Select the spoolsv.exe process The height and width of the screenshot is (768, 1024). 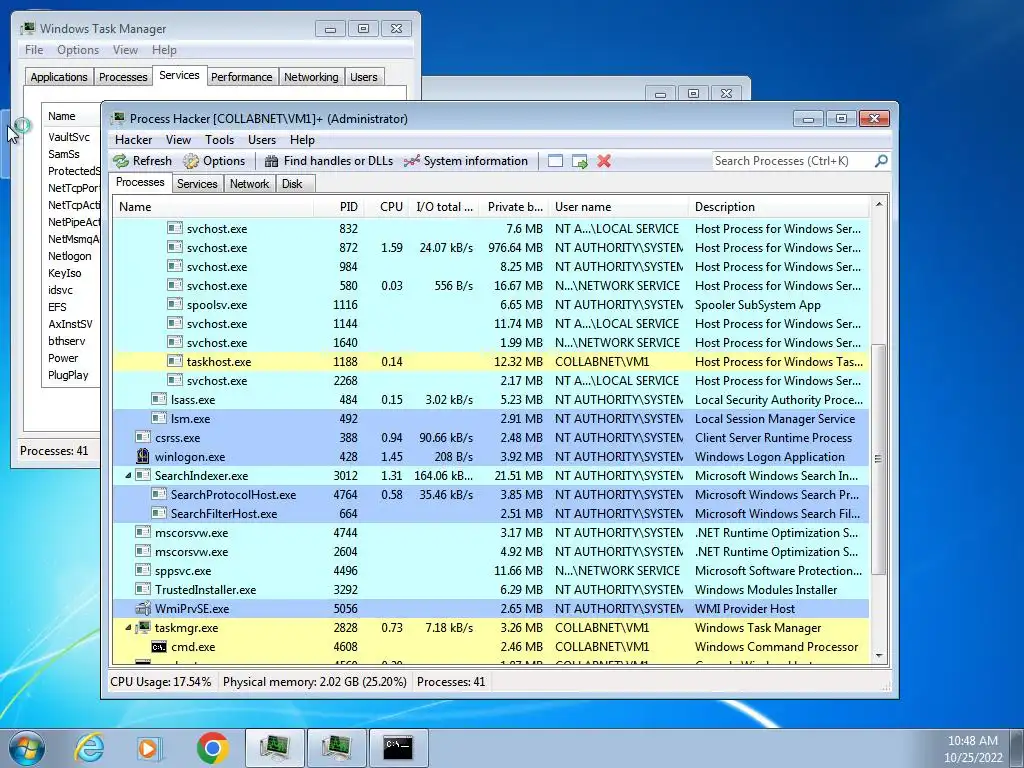[490, 305]
